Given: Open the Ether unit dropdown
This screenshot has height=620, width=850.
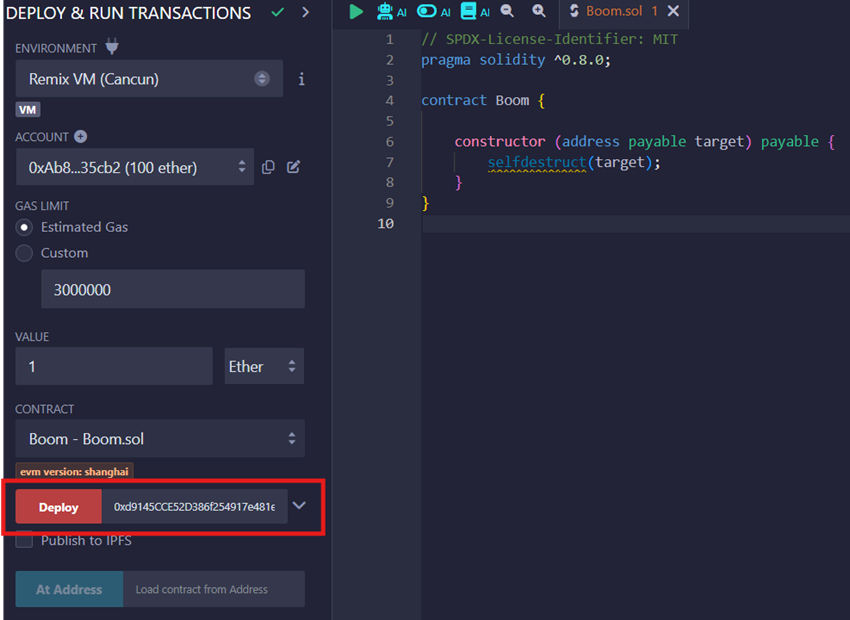Looking at the screenshot, I should point(264,366).
